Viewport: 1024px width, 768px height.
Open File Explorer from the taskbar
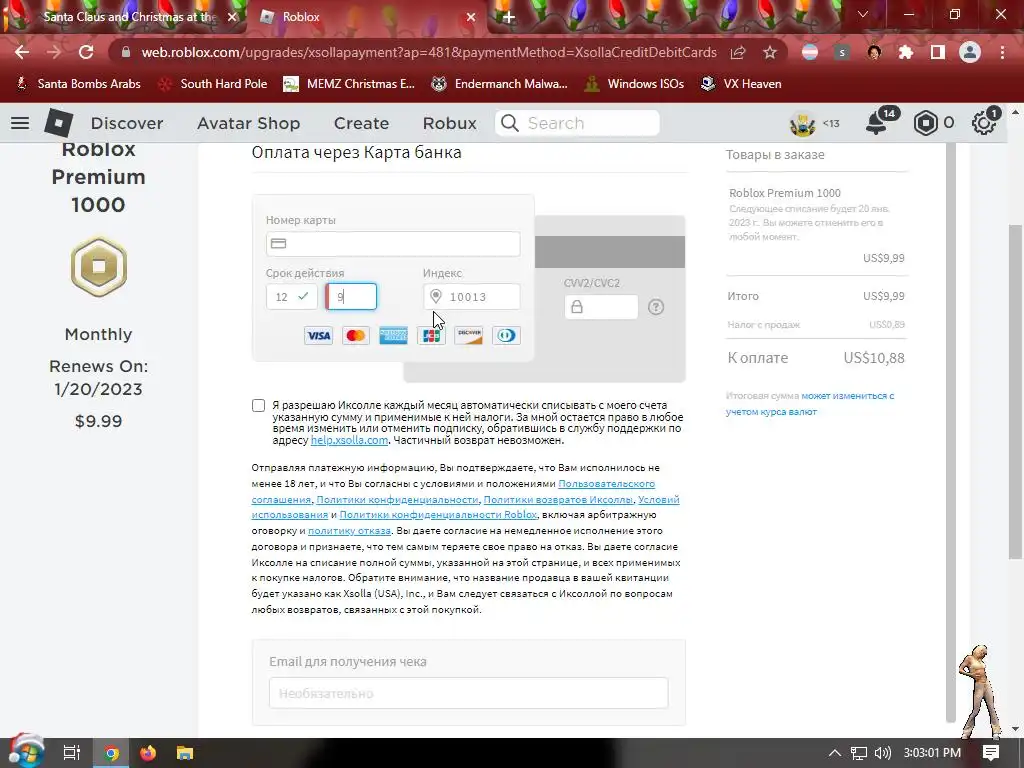185,753
